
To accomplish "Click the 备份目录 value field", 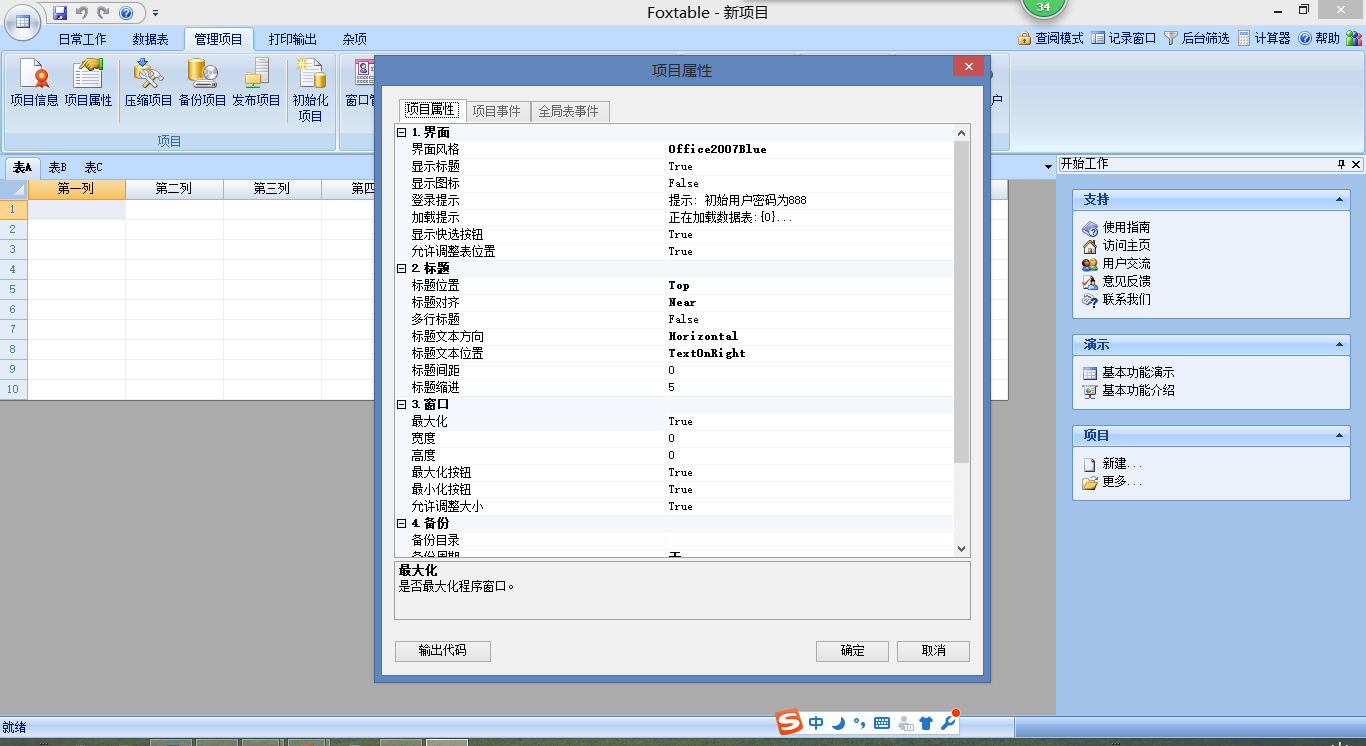I will 810,540.
